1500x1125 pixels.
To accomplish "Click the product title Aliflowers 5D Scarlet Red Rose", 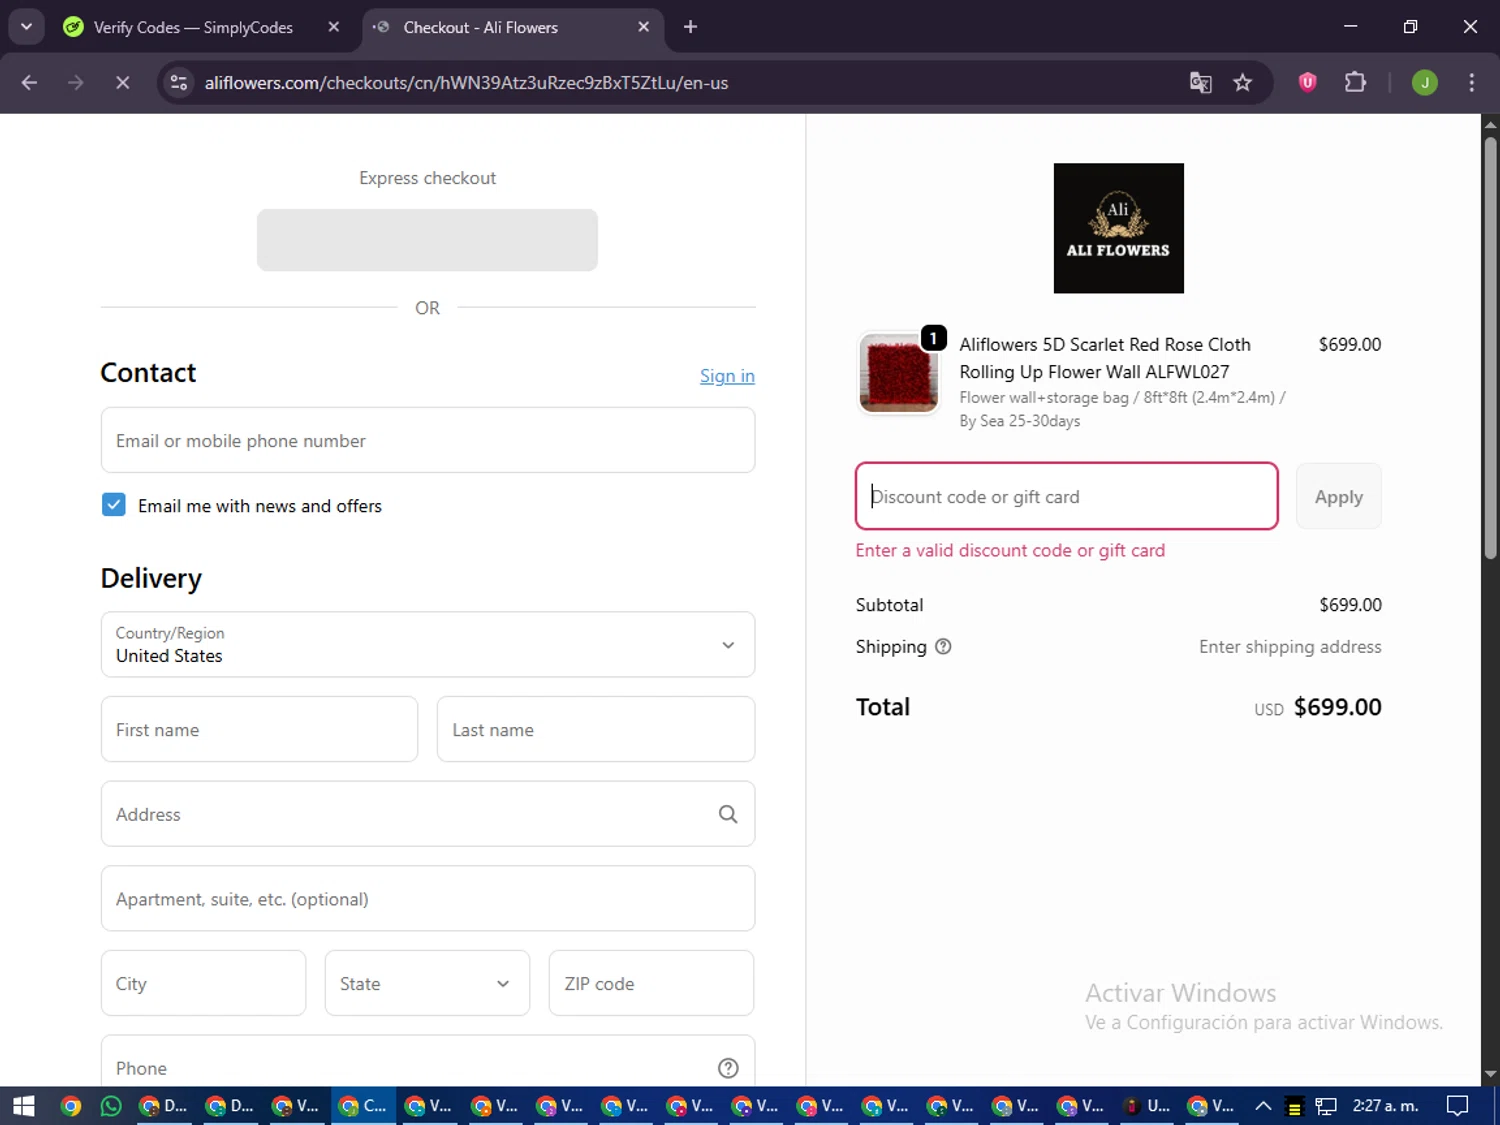I will [1105, 358].
